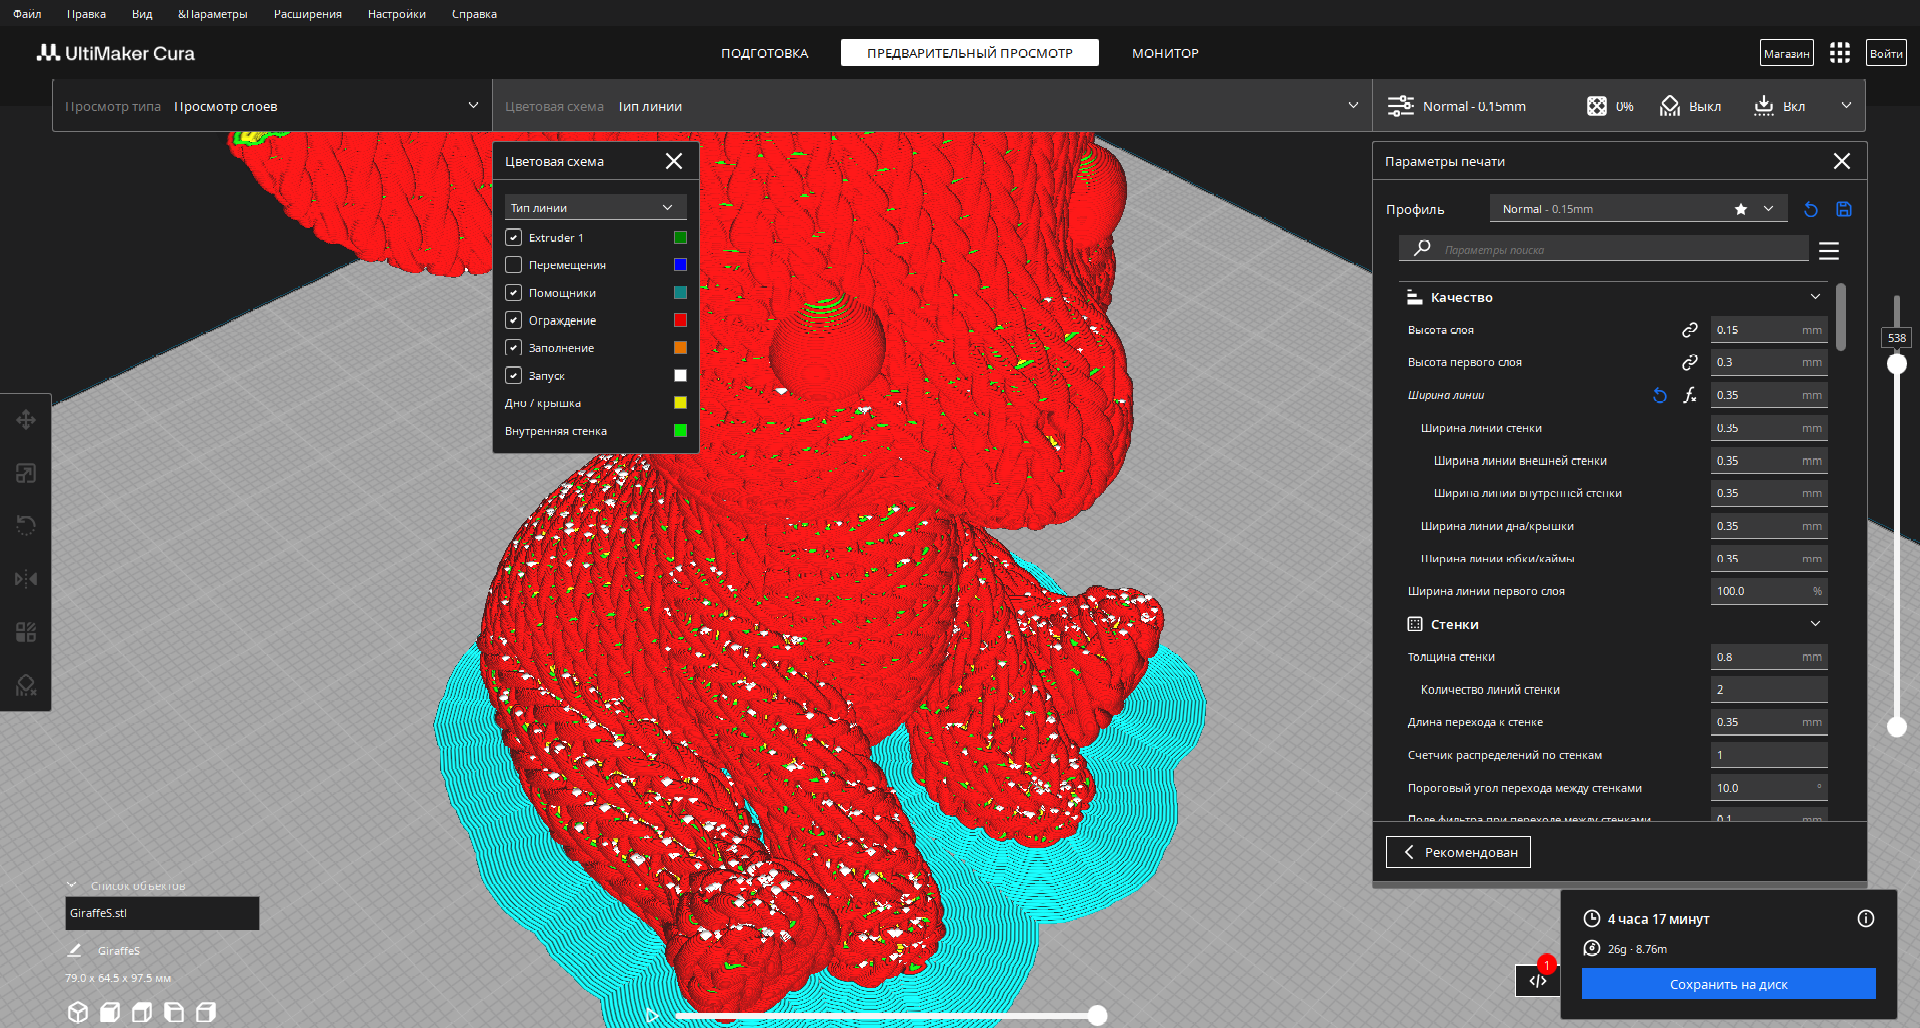Toggle the Extruder 1 checkbox
This screenshot has height=1028, width=1920.
513,237
